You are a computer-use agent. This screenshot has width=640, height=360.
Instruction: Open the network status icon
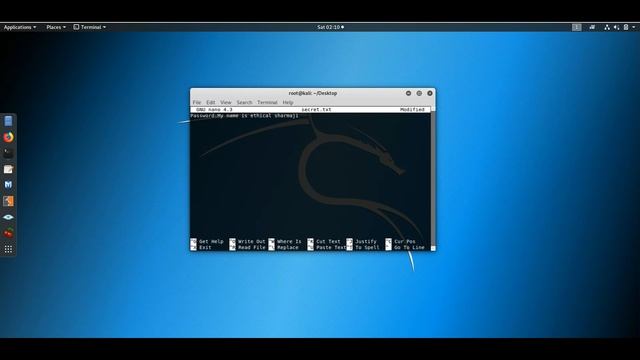point(607,27)
